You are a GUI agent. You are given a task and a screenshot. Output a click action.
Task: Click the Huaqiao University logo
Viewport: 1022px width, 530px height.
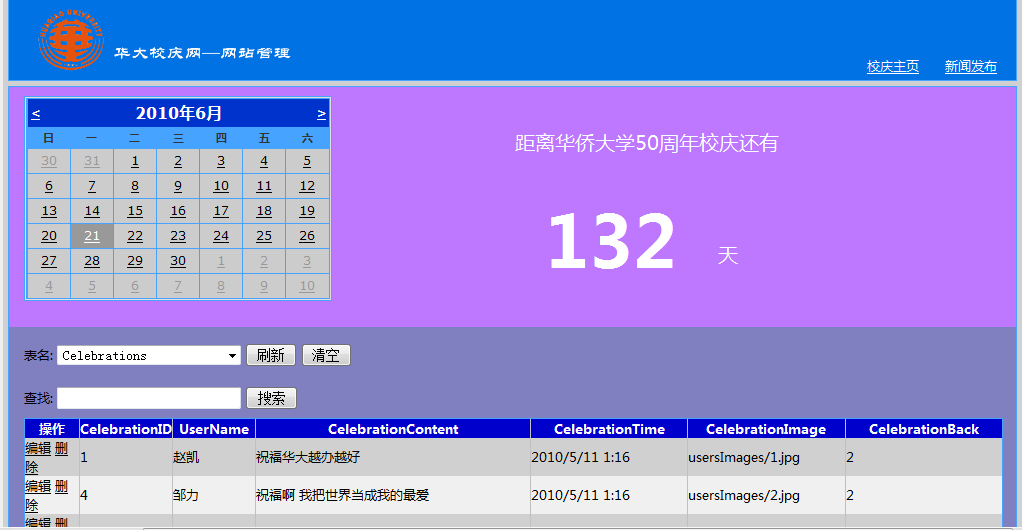click(70, 40)
